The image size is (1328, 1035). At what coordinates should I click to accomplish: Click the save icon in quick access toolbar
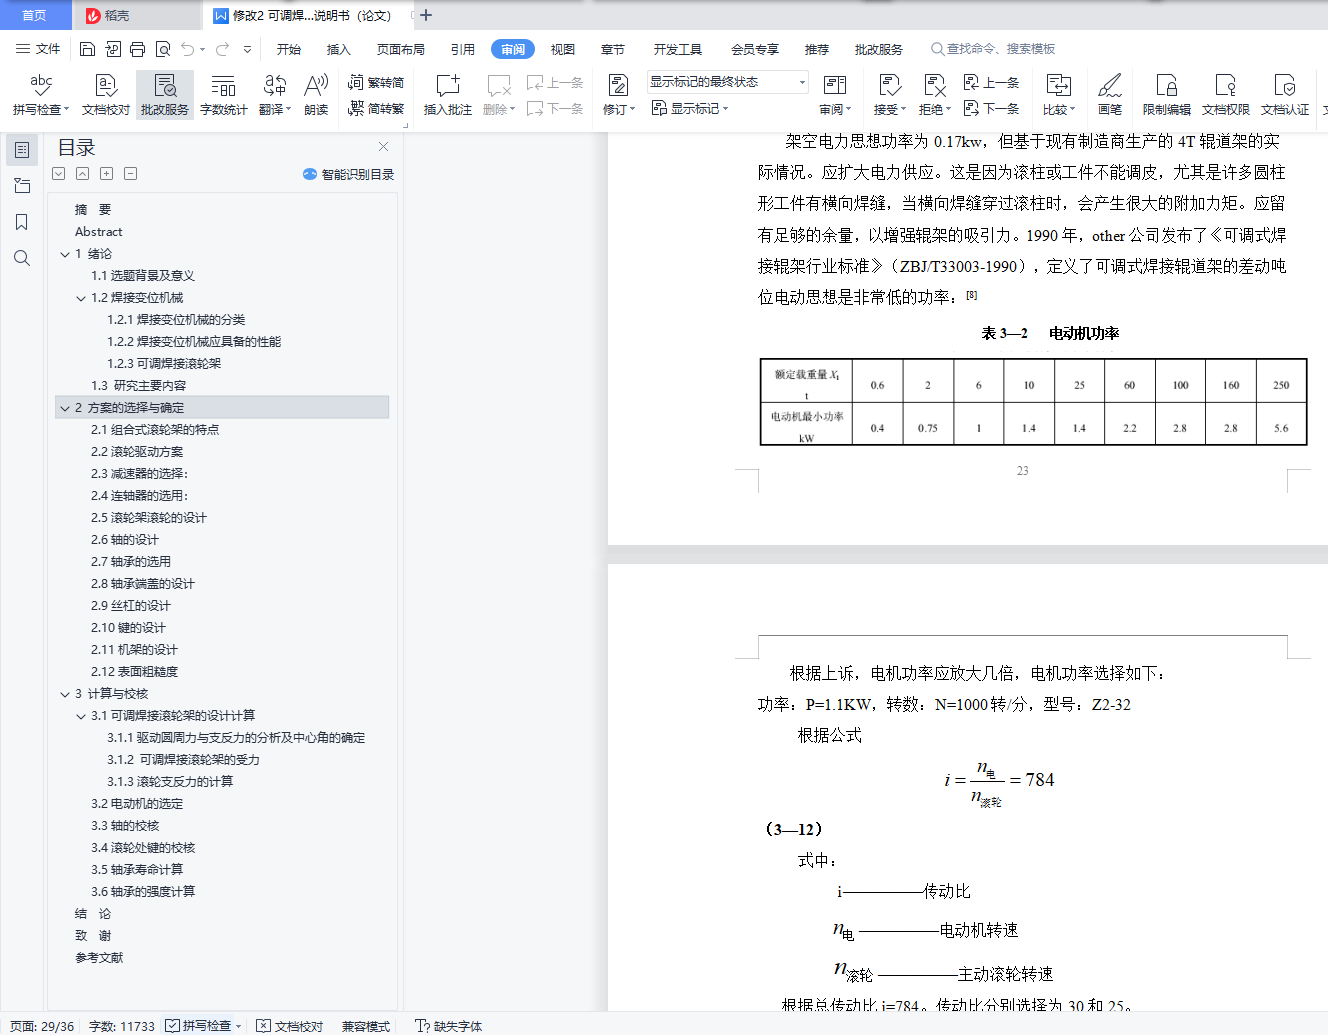pos(87,49)
